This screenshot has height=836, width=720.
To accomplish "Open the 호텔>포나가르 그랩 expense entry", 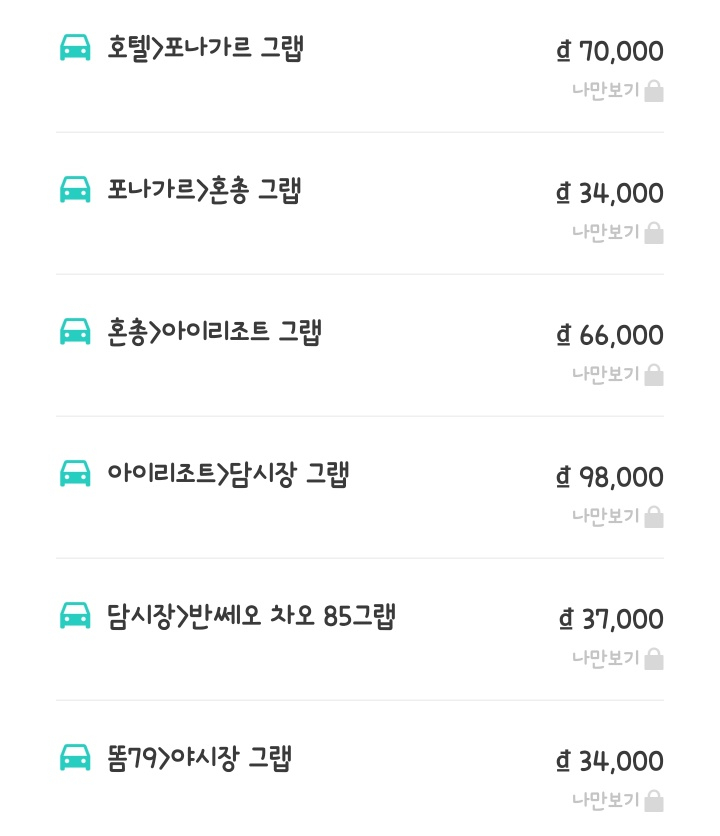I will pyautogui.click(x=205, y=48).
